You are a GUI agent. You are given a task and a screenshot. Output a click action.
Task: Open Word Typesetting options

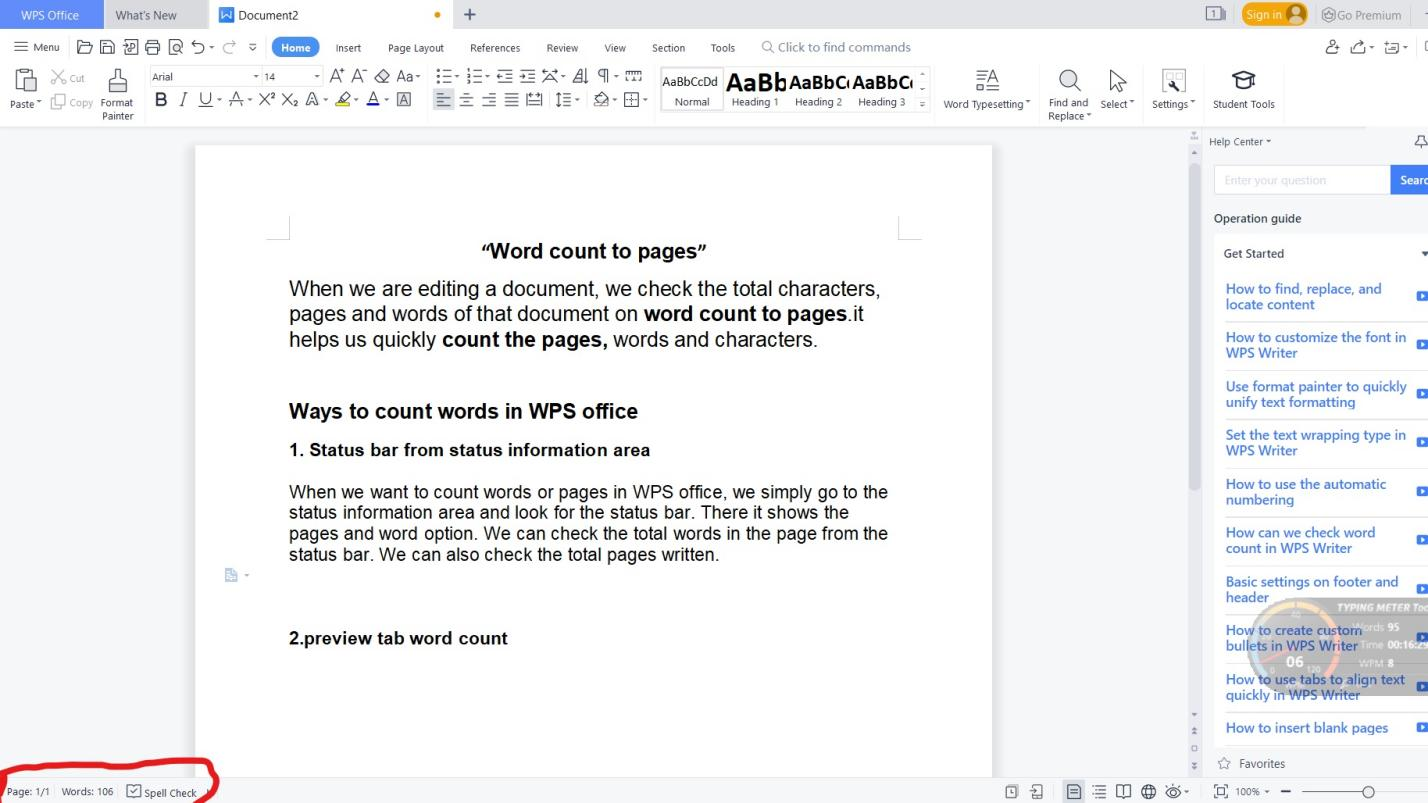(986, 90)
